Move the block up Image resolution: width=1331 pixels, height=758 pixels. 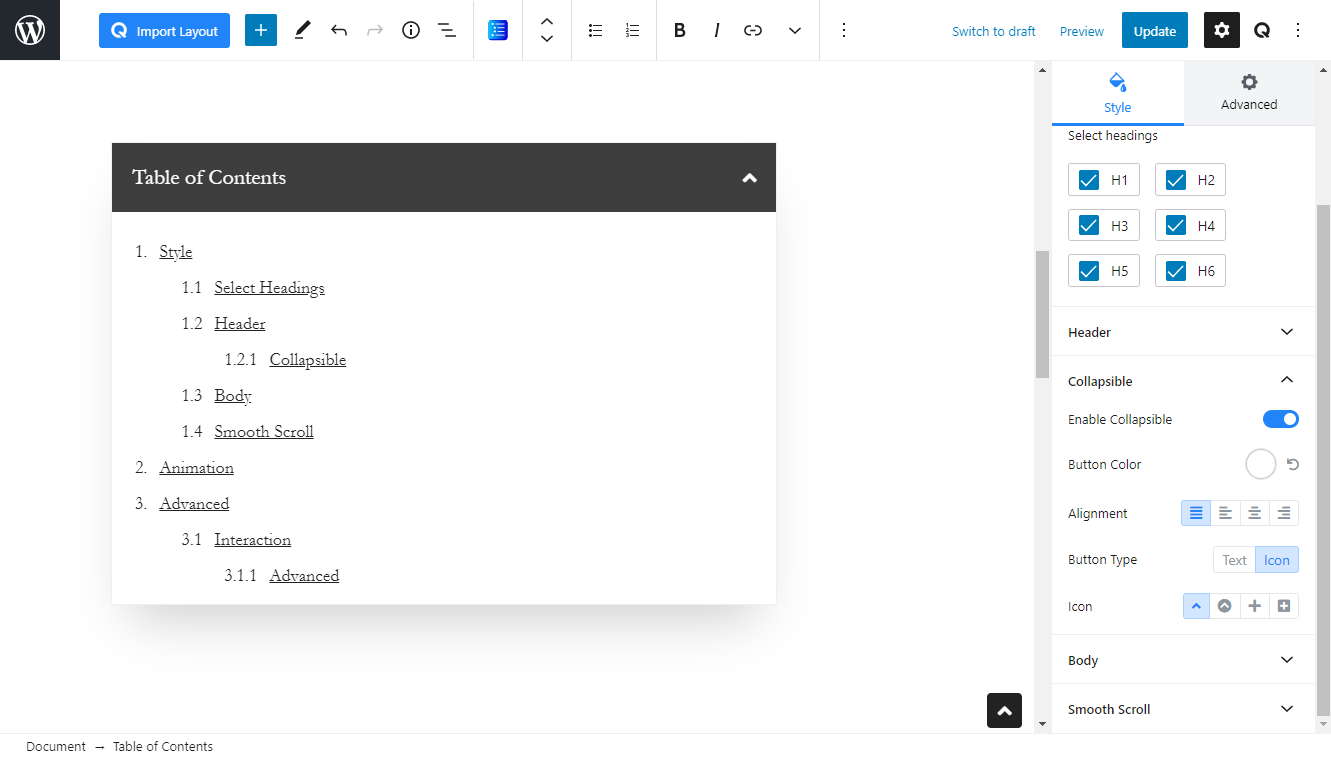coord(547,21)
